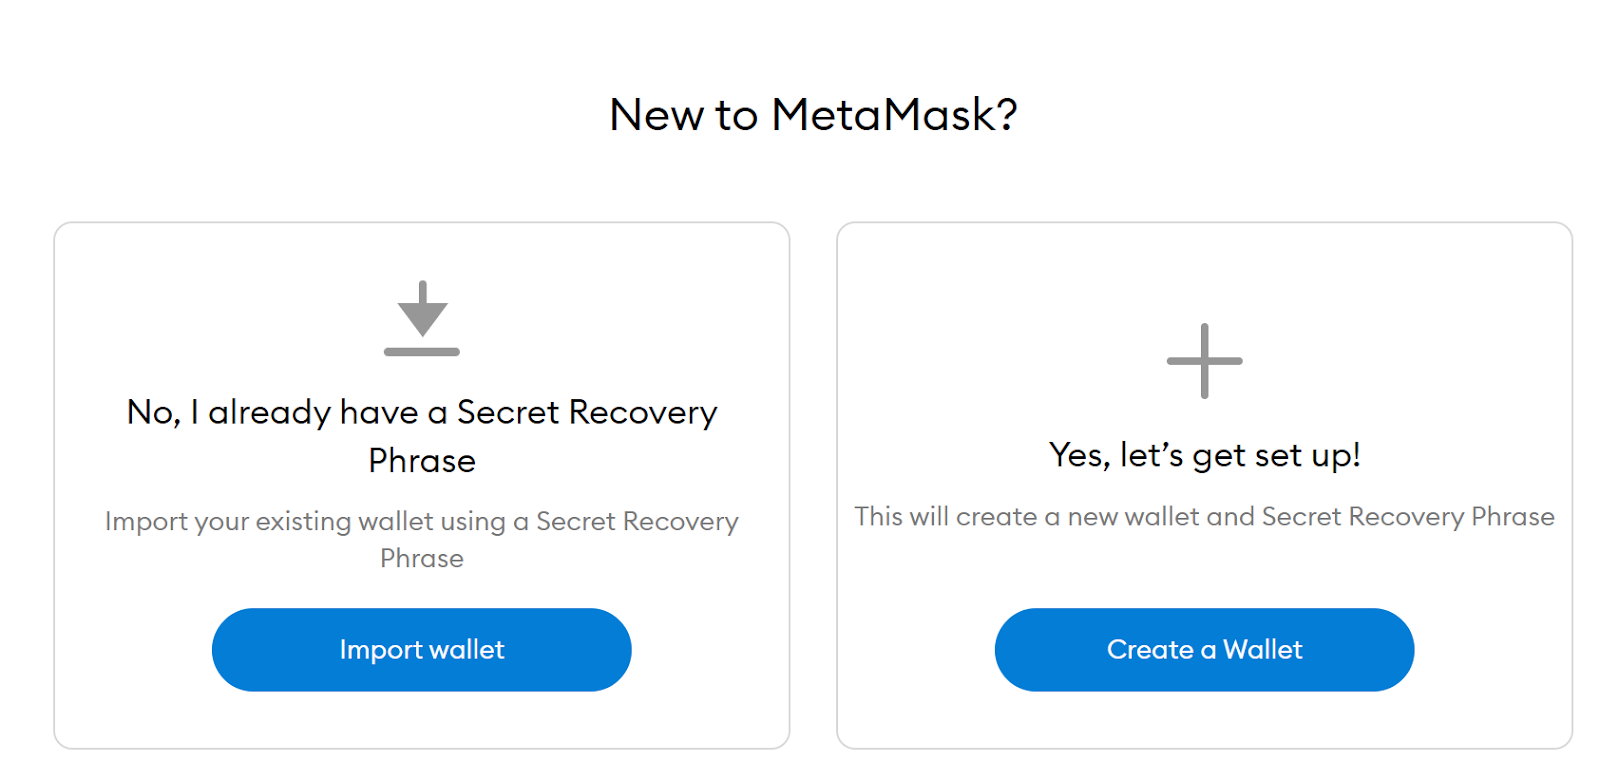This screenshot has height=782, width=1600.
Task: Click the 'New to MetaMask?' heading
Action: tap(814, 115)
